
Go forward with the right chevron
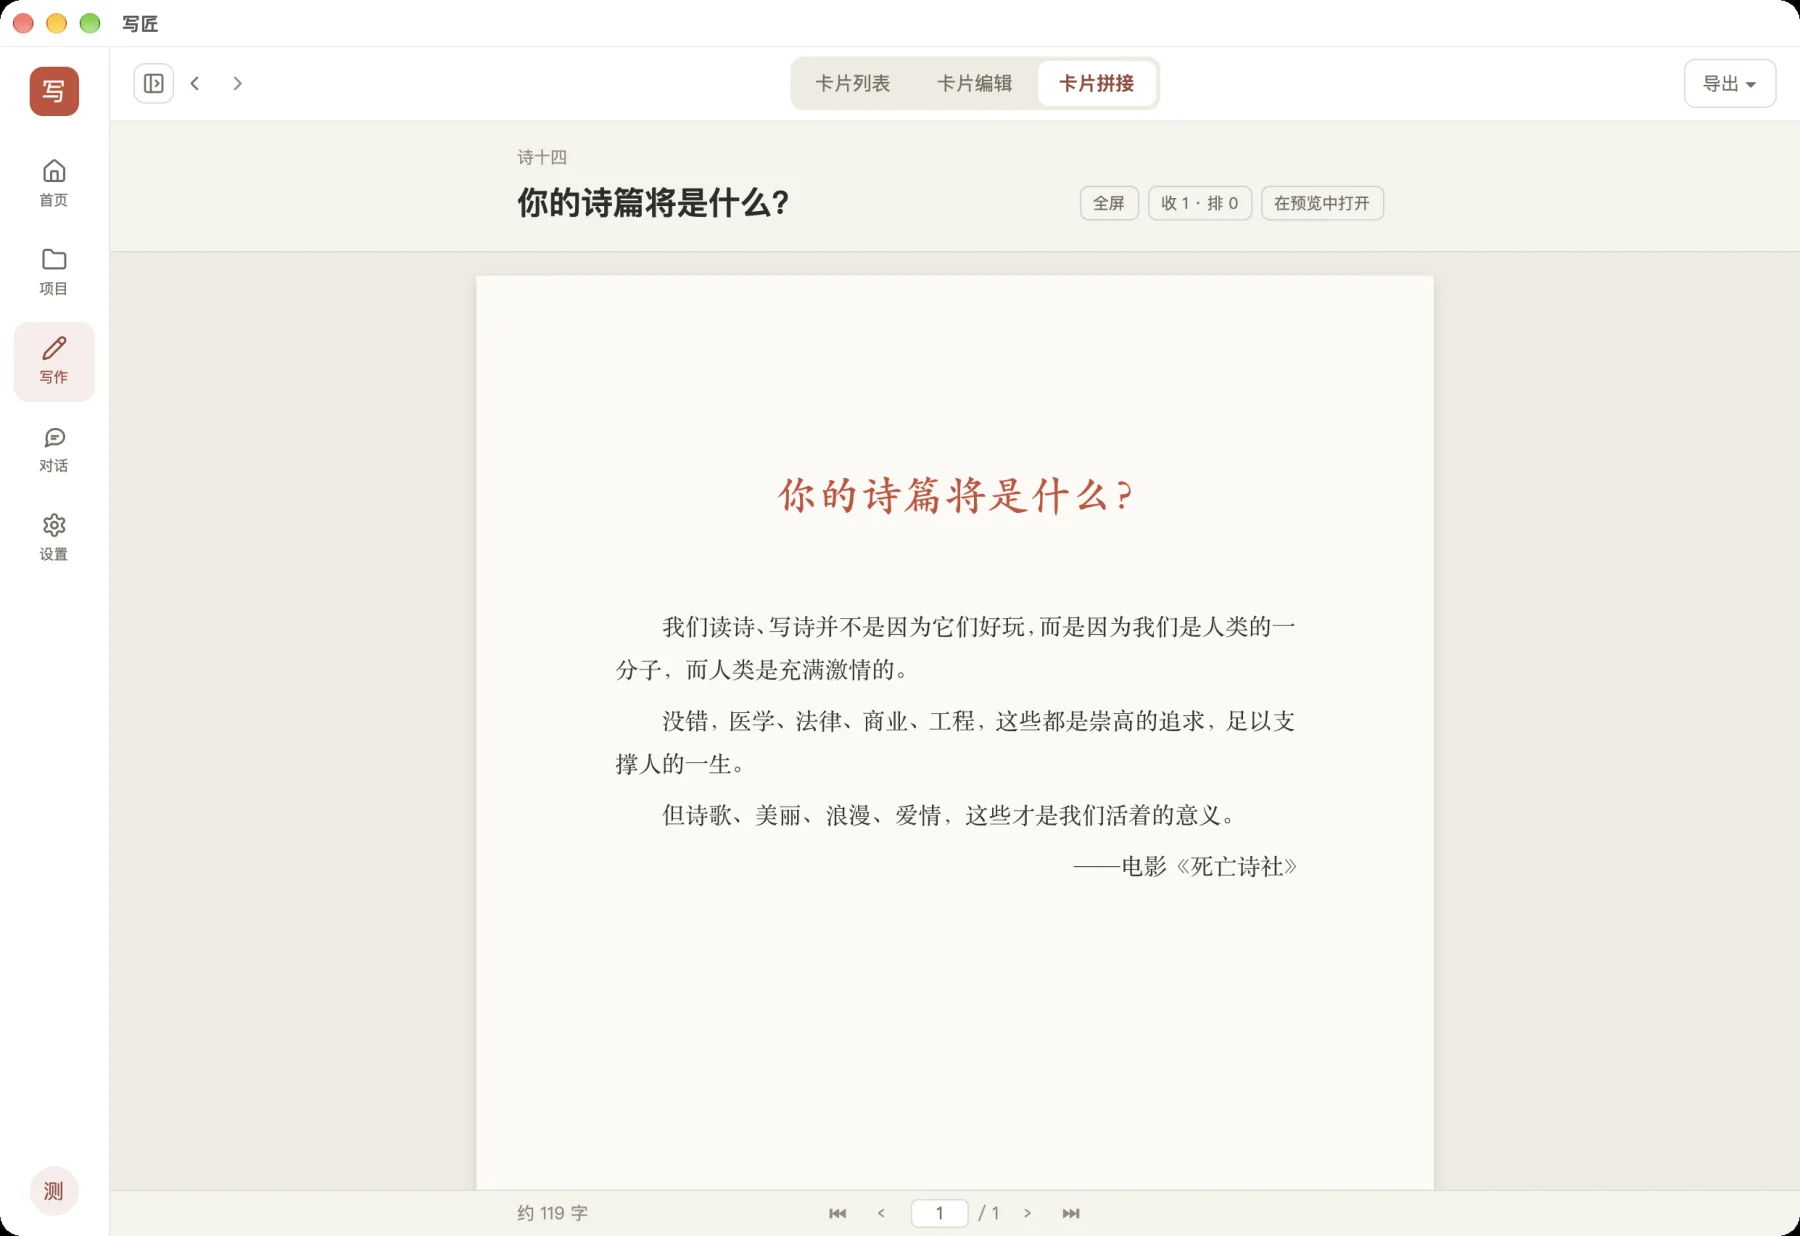pyautogui.click(x=237, y=83)
